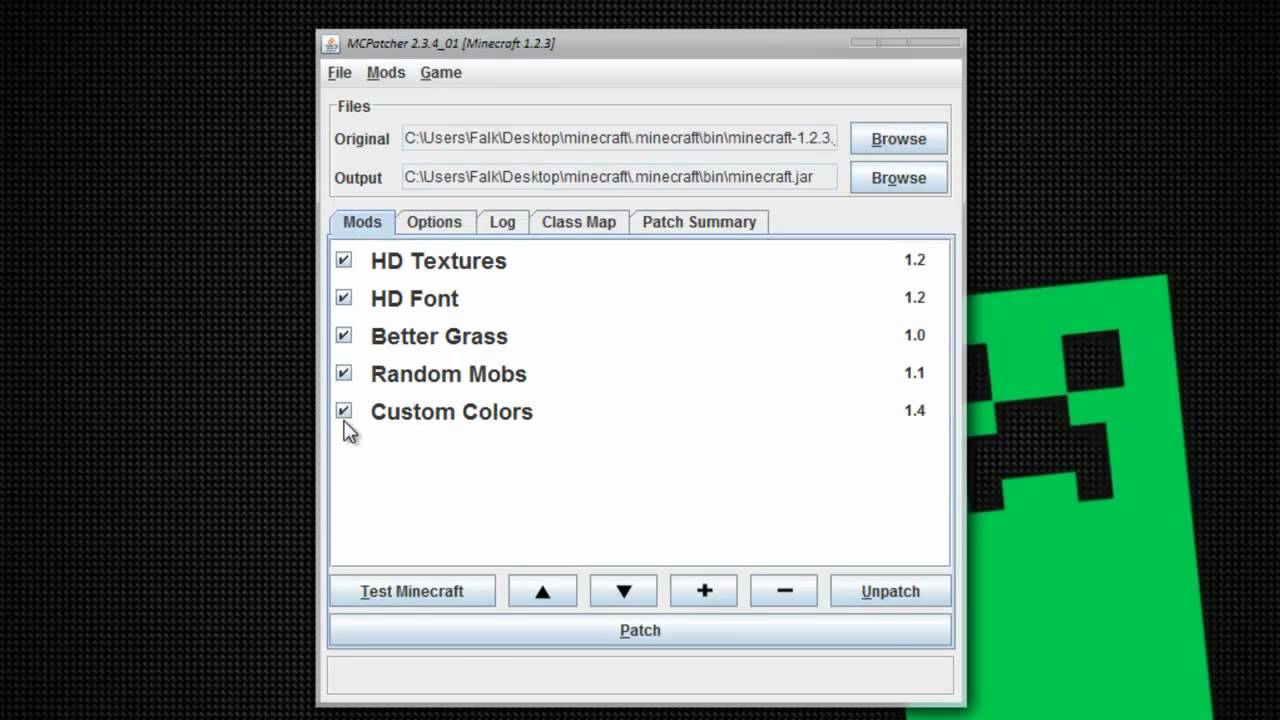This screenshot has height=720, width=1280.
Task: Select the Better Grass mod name
Action: [439, 336]
